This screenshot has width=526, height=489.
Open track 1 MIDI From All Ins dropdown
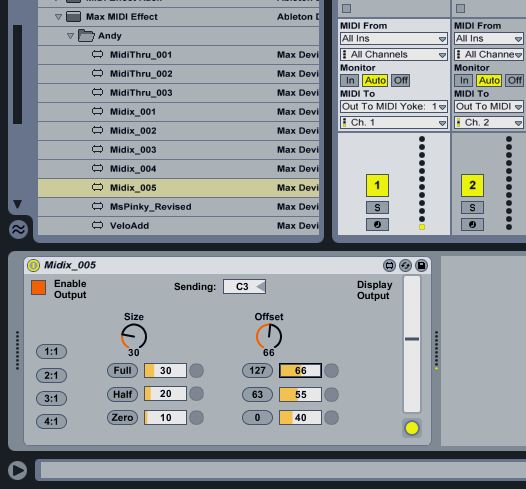394,39
